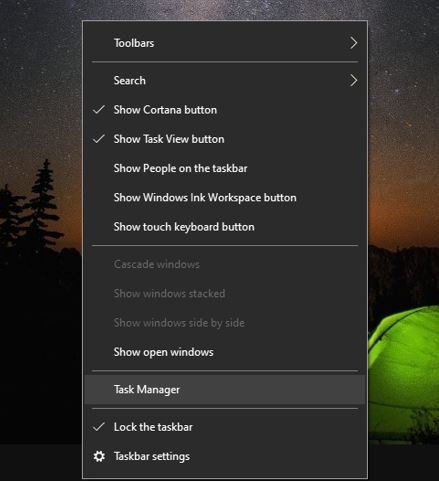Toggle Lock the taskbar entry
Image resolution: width=439 pixels, height=483 pixels.
click(x=225, y=427)
